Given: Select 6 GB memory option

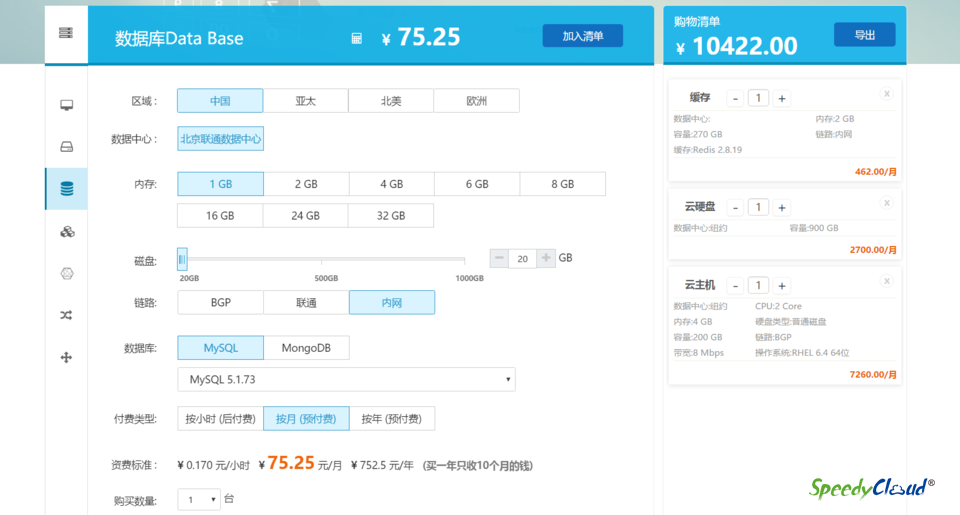Looking at the screenshot, I should coord(477,184).
